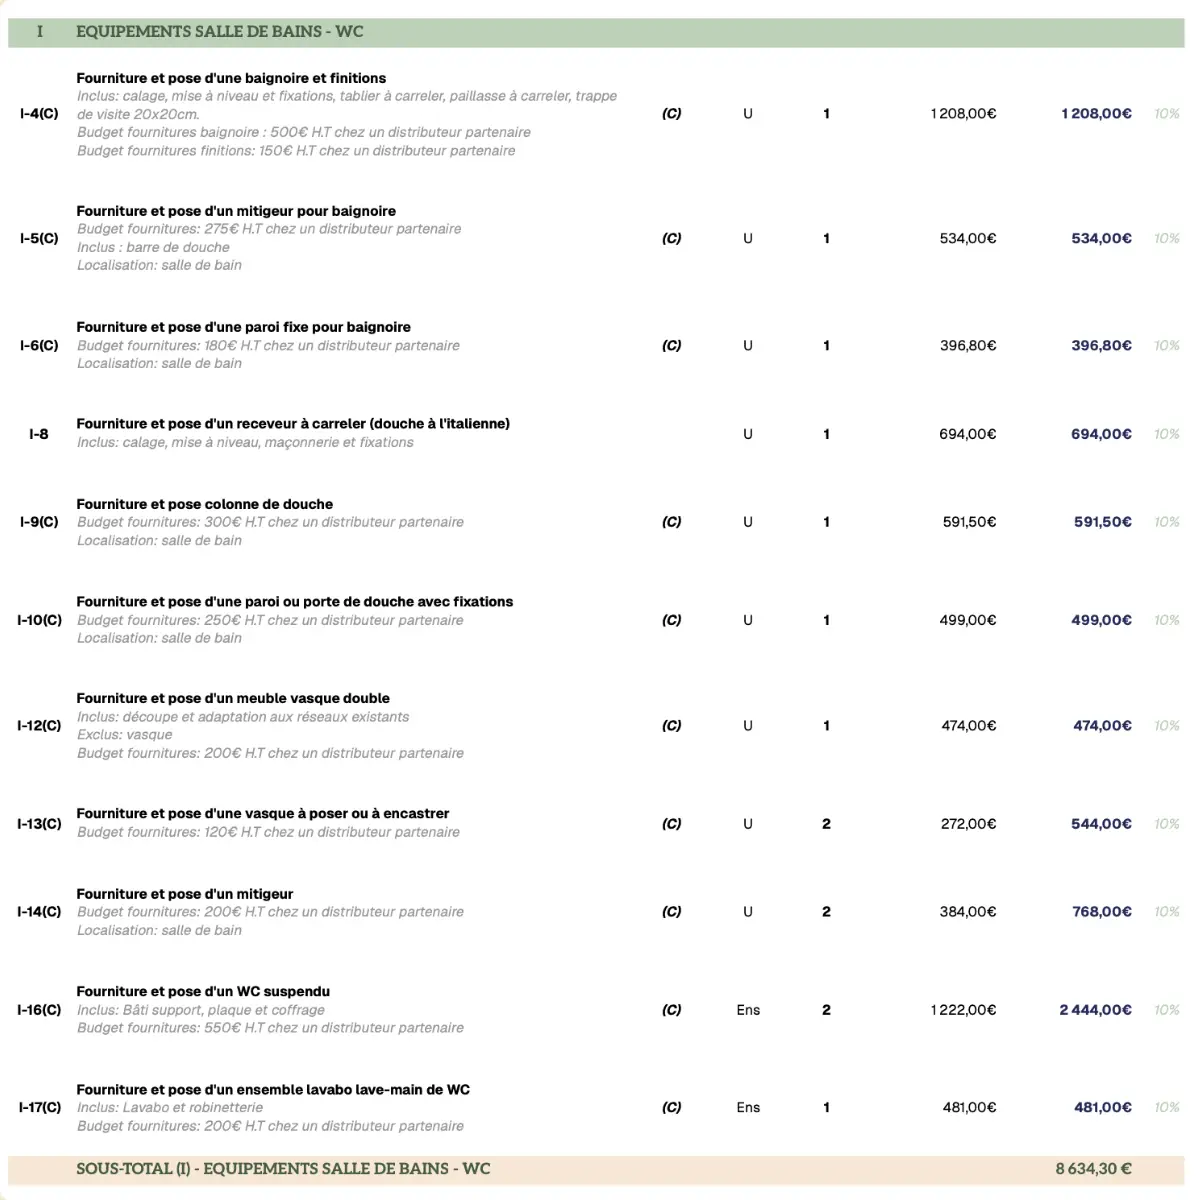Image resolution: width=1200 pixels, height=1200 pixels.
Task: Select the lavabo lave-main de WC title
Action: pyautogui.click(x=273, y=1090)
